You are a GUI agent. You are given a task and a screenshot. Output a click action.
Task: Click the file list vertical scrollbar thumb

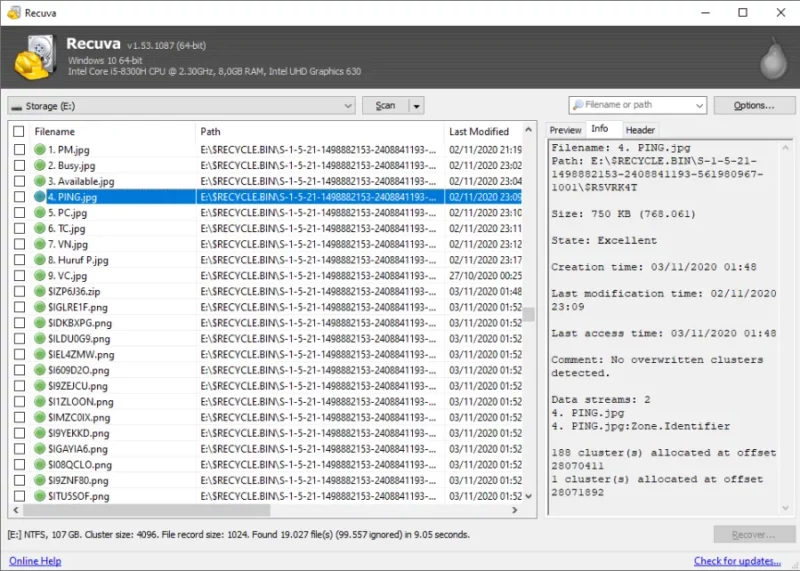coord(529,314)
